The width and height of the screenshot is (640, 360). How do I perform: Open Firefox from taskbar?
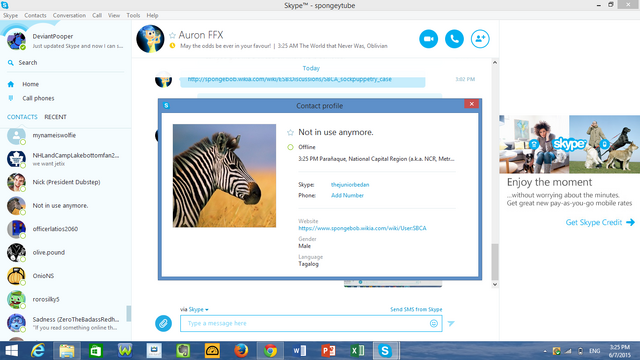pos(241,351)
